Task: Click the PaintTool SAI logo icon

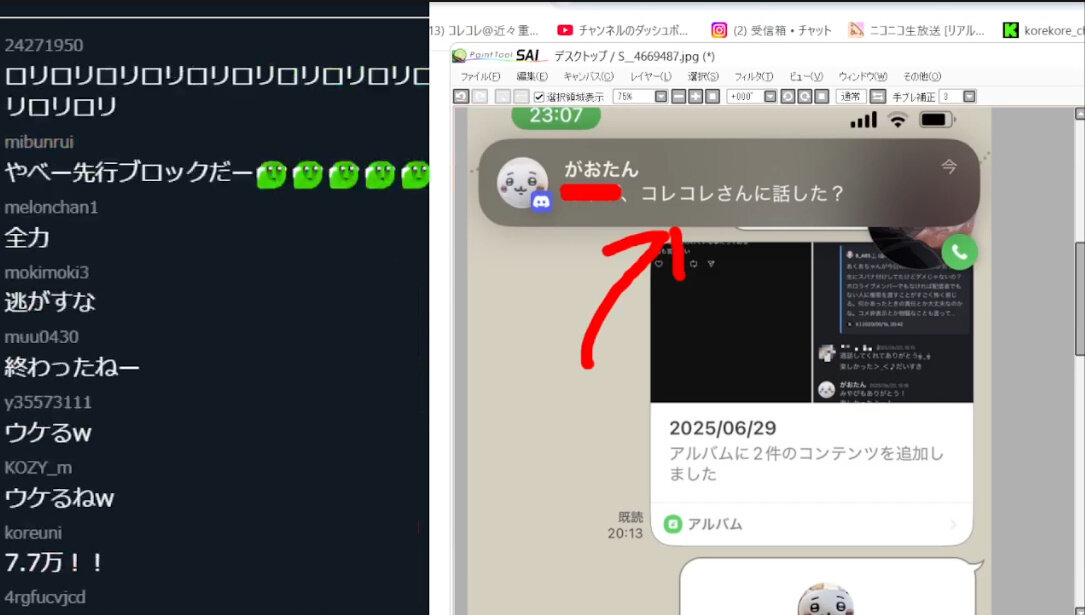Action: (x=459, y=55)
